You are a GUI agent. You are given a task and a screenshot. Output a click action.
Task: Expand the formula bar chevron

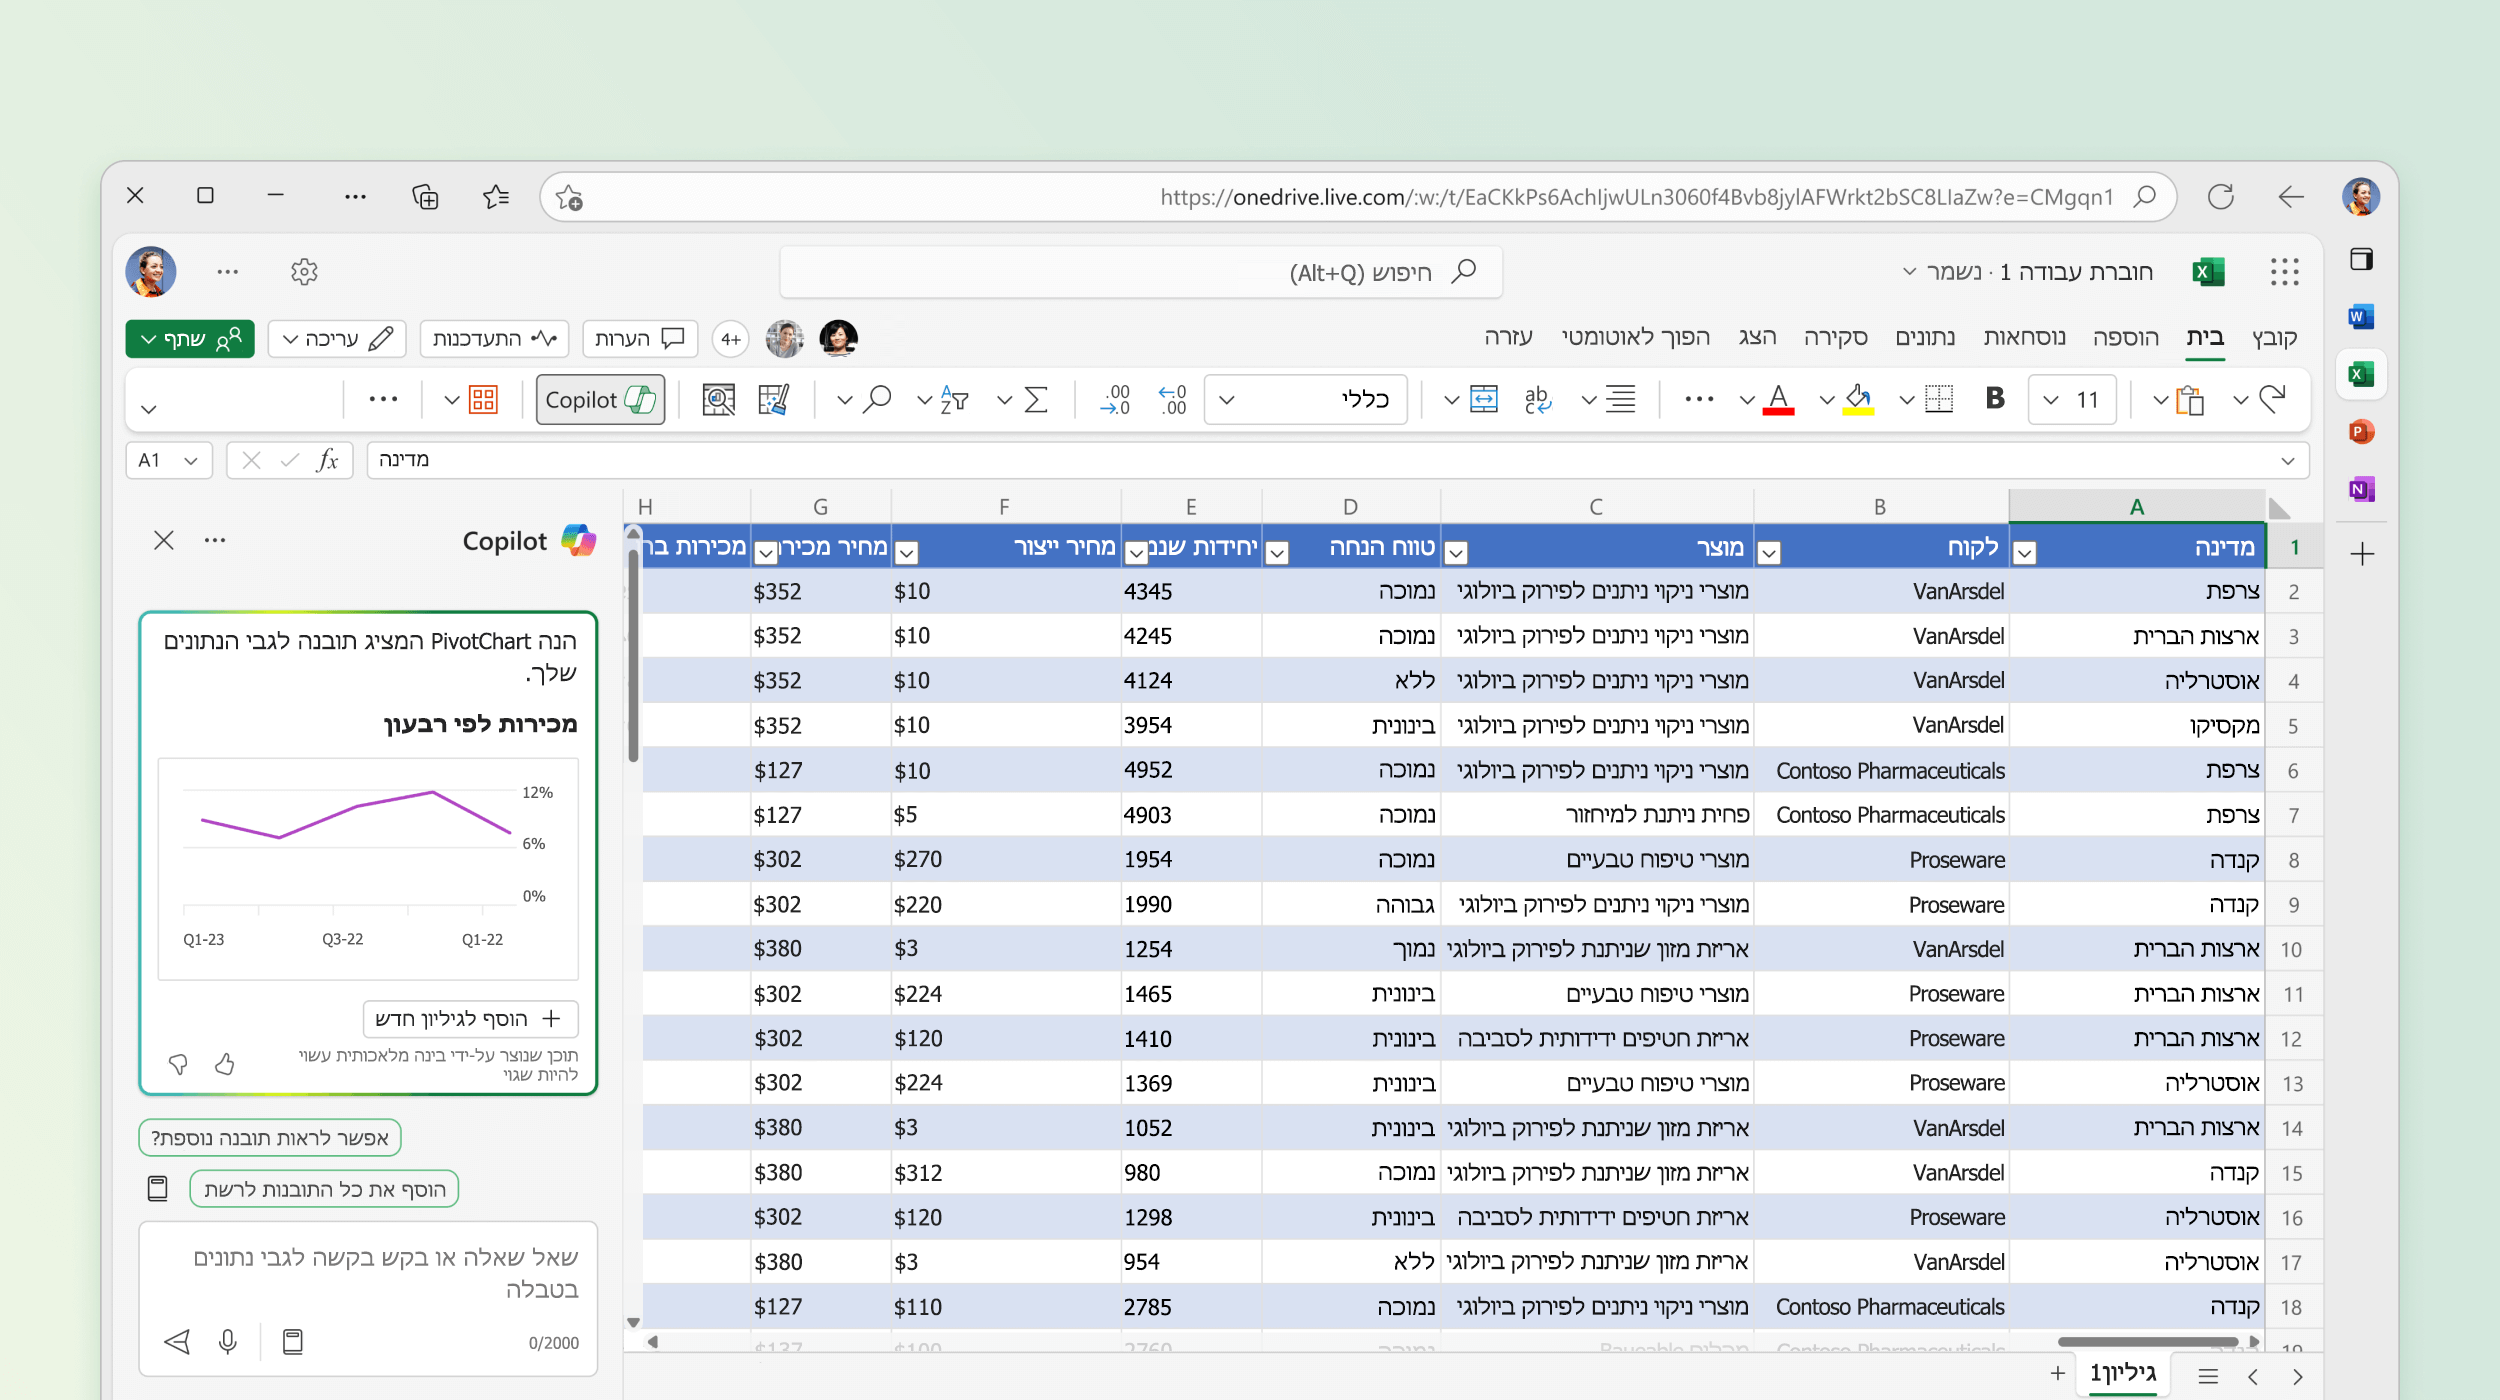[x=2288, y=460]
